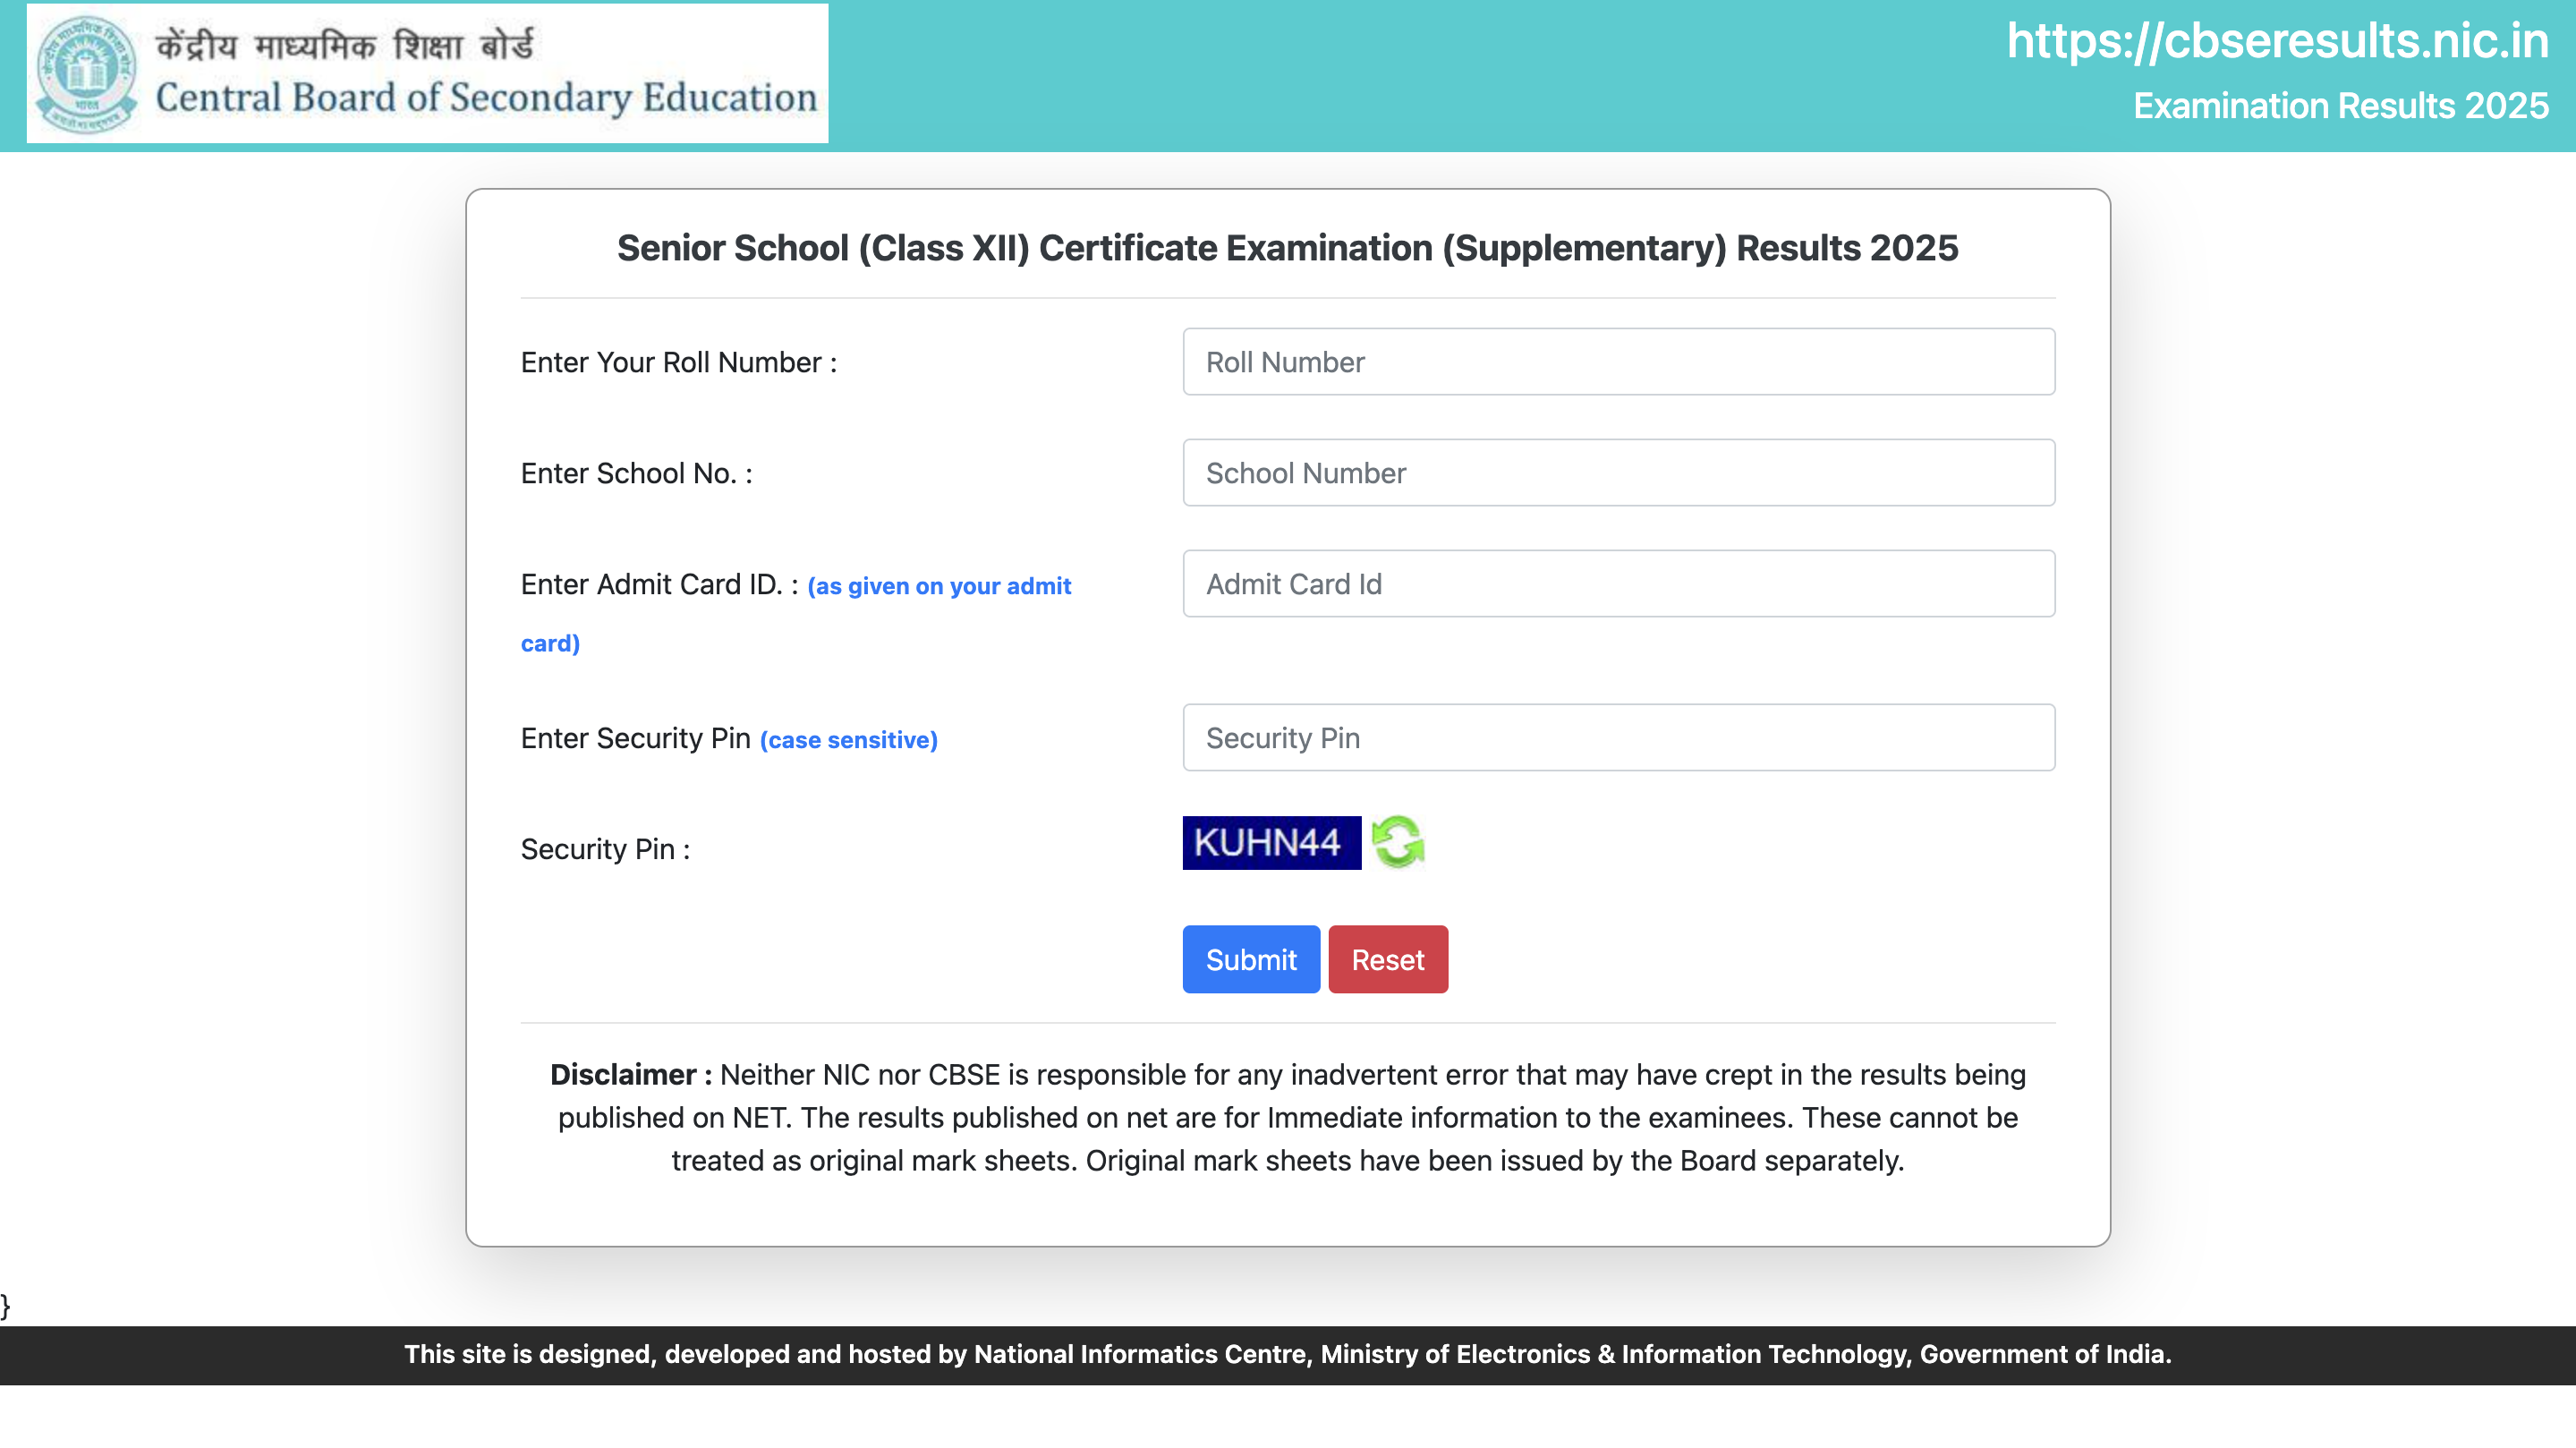The width and height of the screenshot is (2576, 1448).
Task: Click the supplementary results 2025 page title
Action: tap(1287, 248)
